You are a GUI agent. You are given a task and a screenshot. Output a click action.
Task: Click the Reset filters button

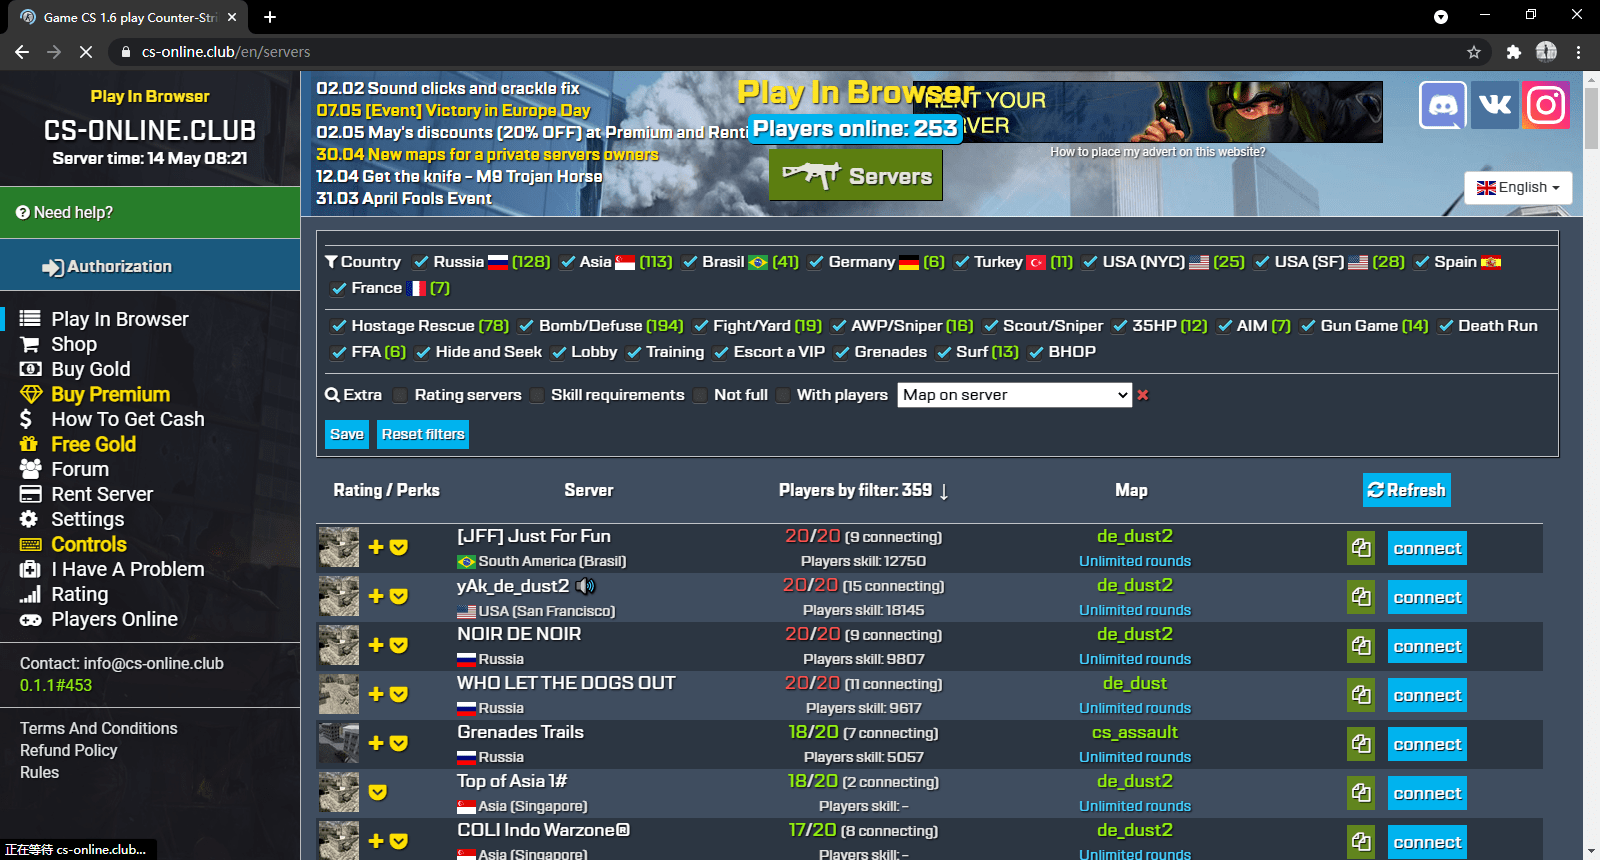tap(423, 434)
